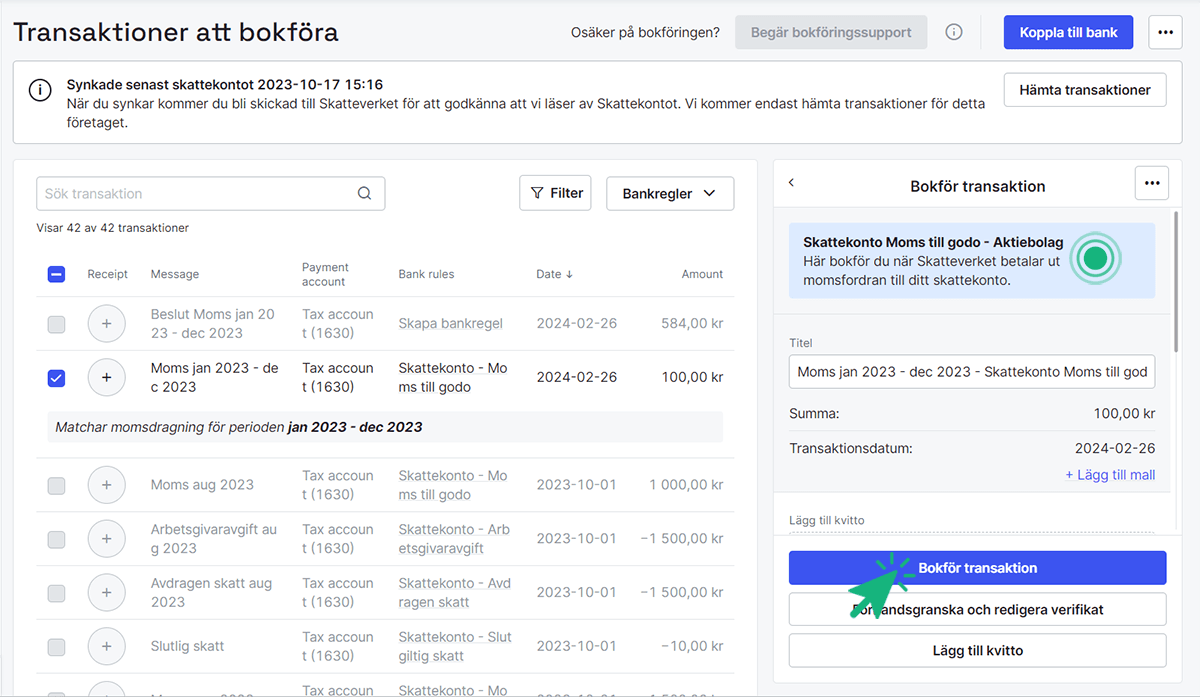The width and height of the screenshot is (1200, 697).
Task: Add receipt for Beslut Moms jan 2023 row
Action: click(107, 324)
